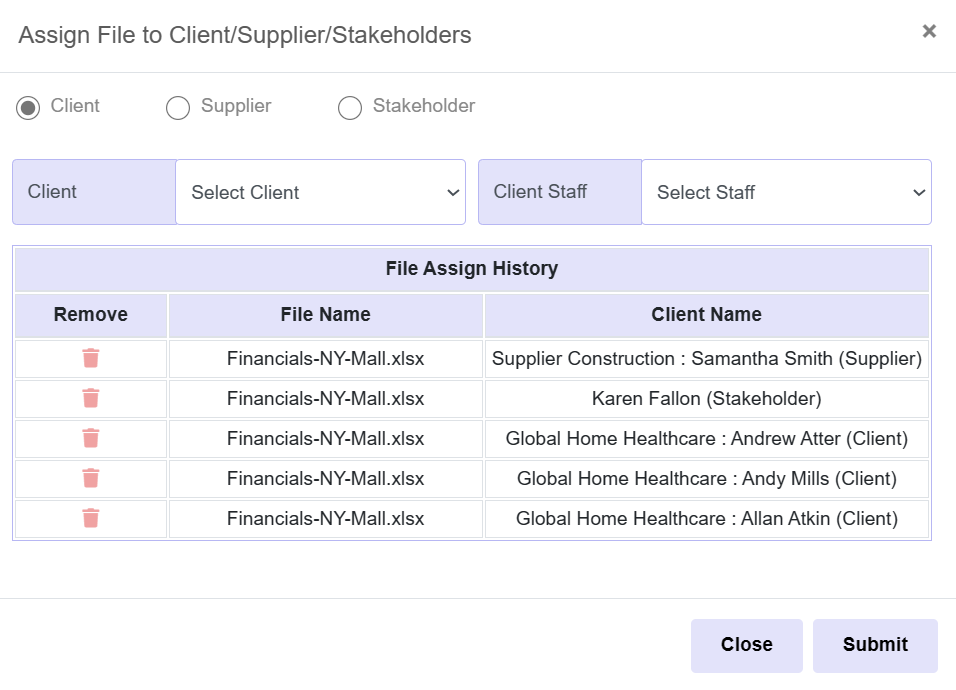Image resolution: width=956 pixels, height=690 pixels.
Task: Dismiss the dialog using the X icon
Action: (929, 30)
